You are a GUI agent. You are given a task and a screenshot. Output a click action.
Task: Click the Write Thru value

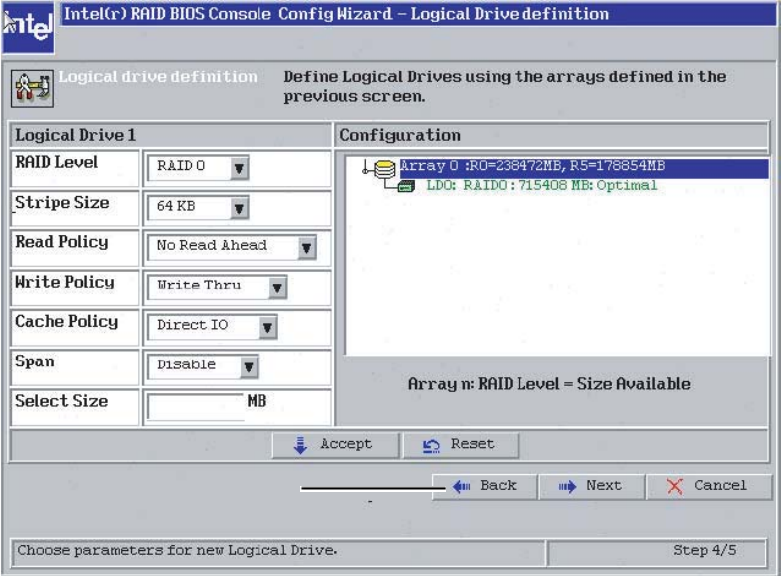click(x=199, y=285)
